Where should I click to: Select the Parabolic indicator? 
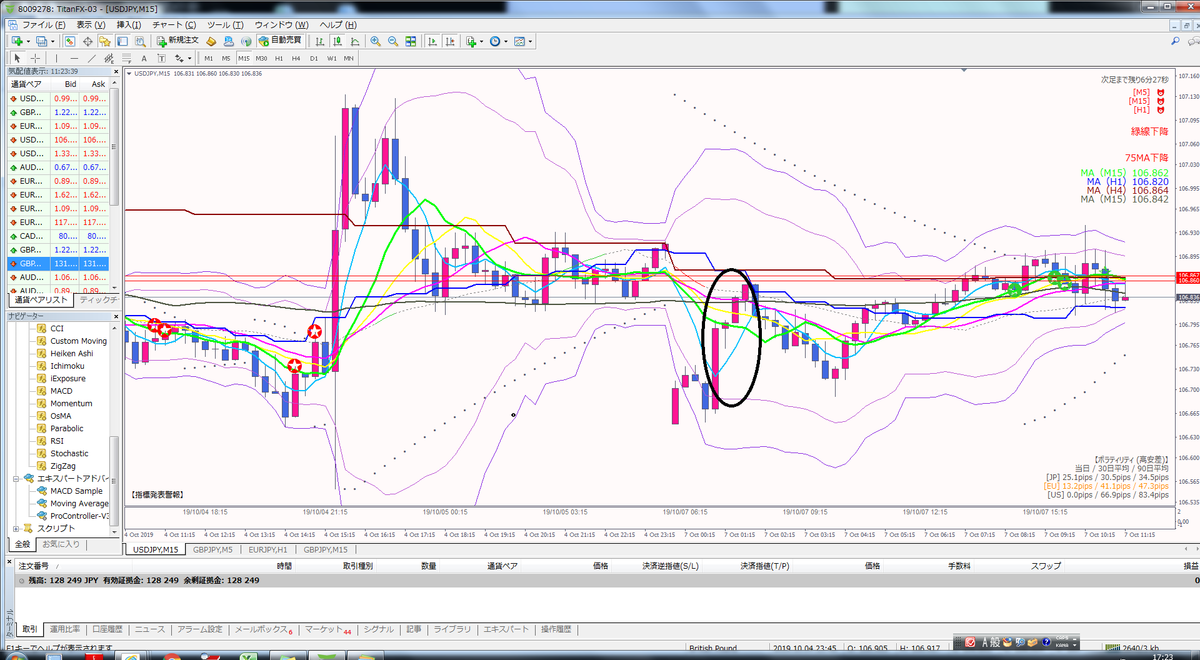click(x=67, y=428)
